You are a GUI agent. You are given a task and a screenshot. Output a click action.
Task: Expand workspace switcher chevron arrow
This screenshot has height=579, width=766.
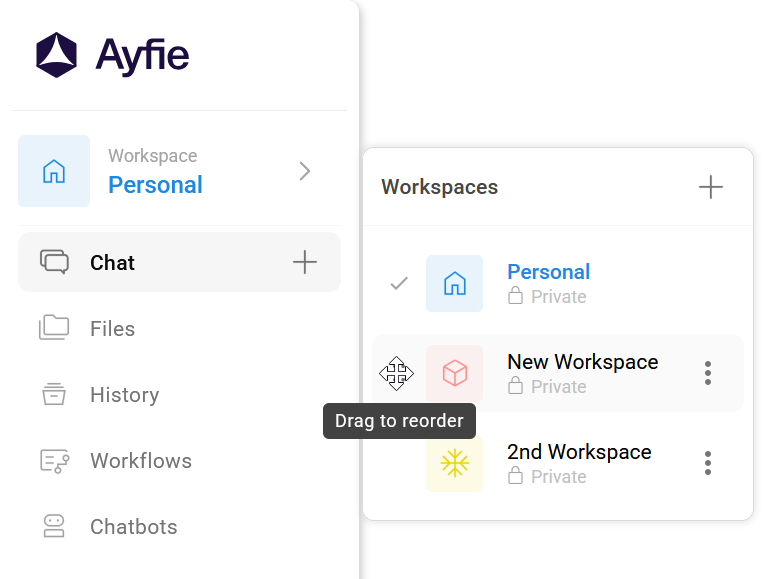point(305,171)
